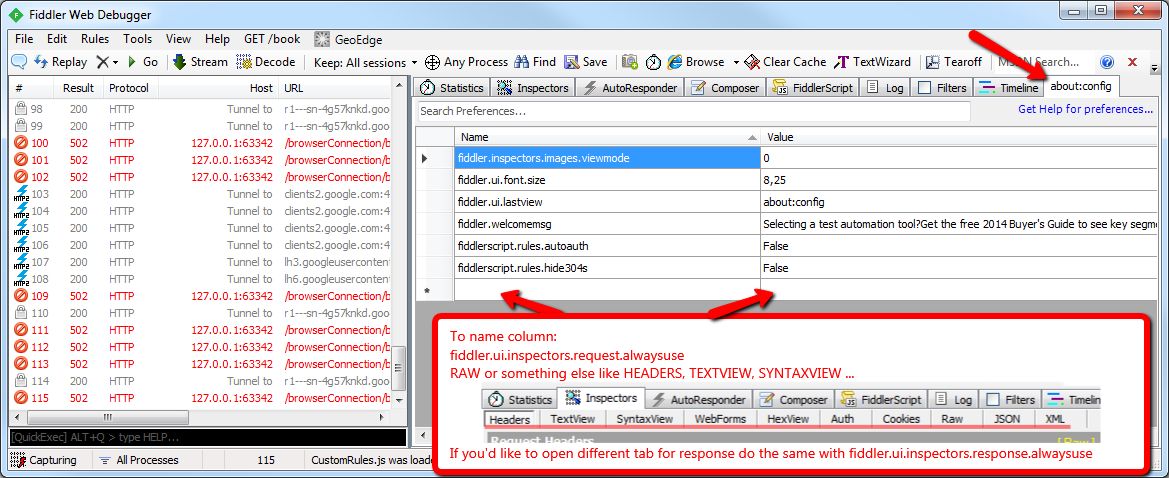Click the comment bubble toolbar icon
The height and width of the screenshot is (478, 1169).
click(19, 62)
